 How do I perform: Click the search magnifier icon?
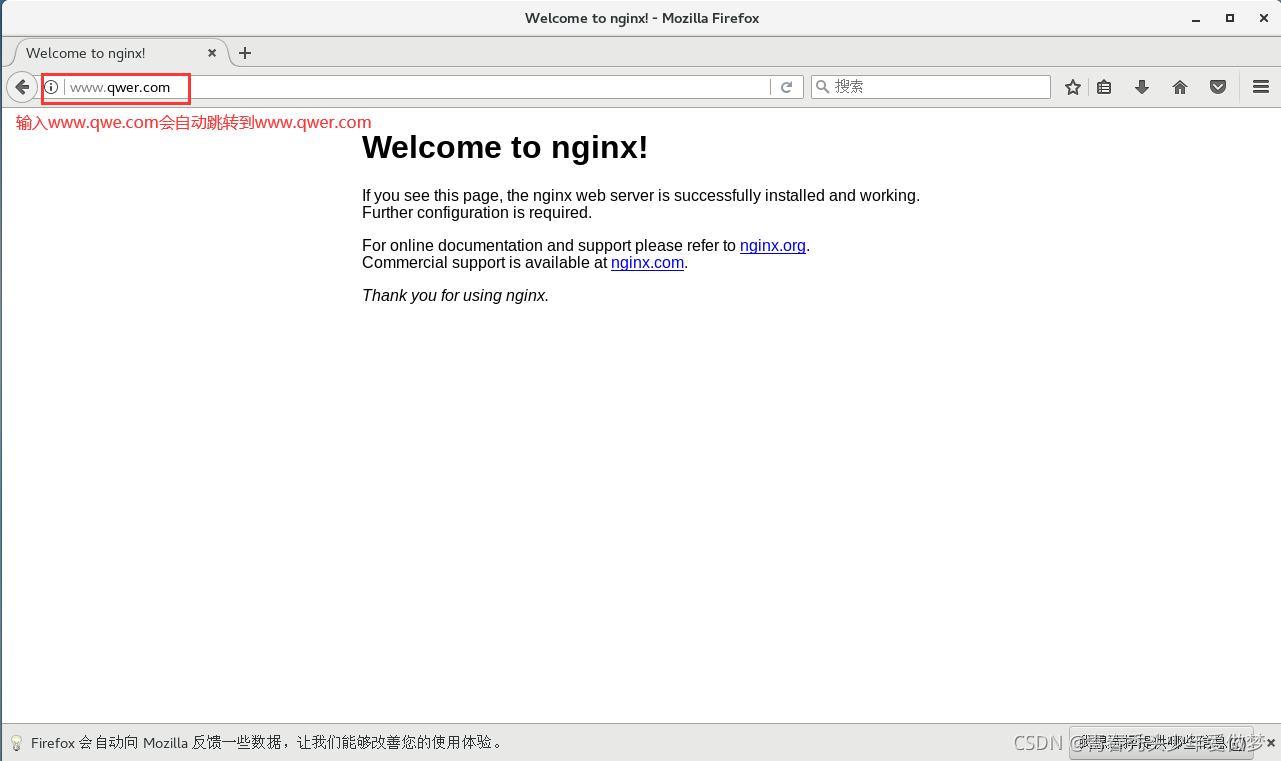pyautogui.click(x=823, y=87)
